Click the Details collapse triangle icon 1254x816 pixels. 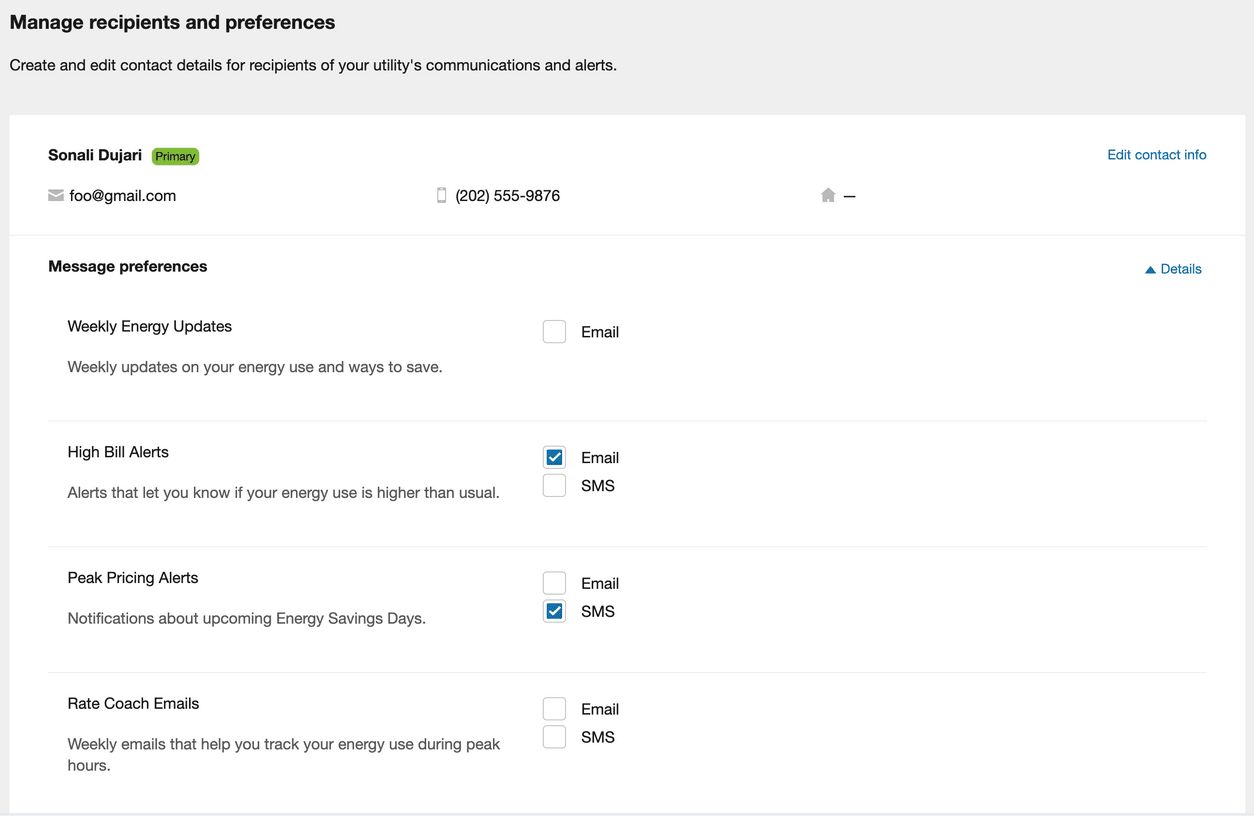pos(1150,270)
